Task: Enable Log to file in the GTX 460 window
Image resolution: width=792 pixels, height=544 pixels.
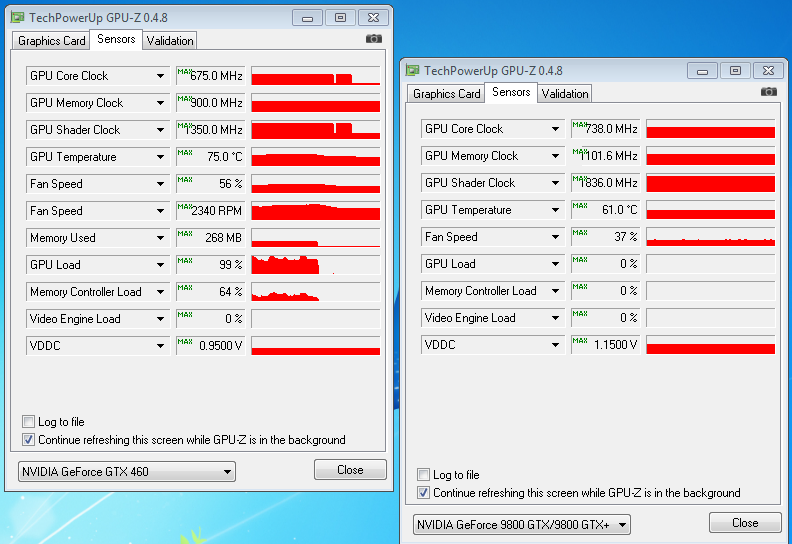Action: tap(29, 422)
